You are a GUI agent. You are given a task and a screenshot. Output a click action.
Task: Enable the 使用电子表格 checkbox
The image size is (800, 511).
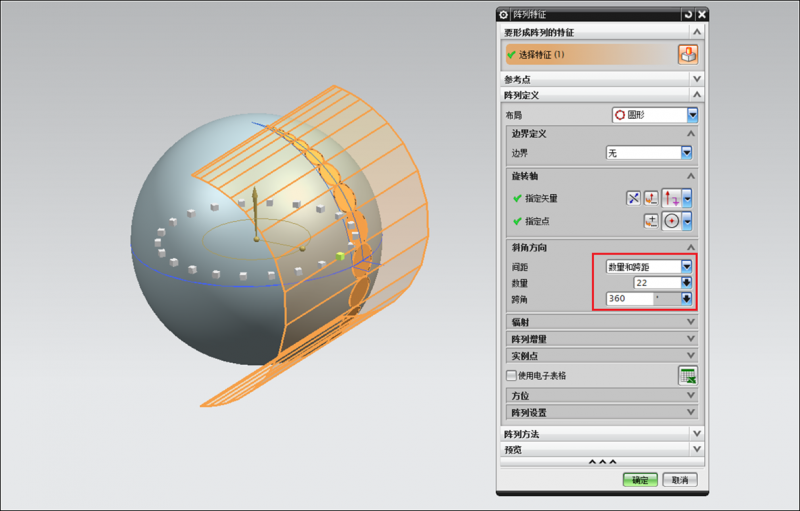(x=512, y=376)
